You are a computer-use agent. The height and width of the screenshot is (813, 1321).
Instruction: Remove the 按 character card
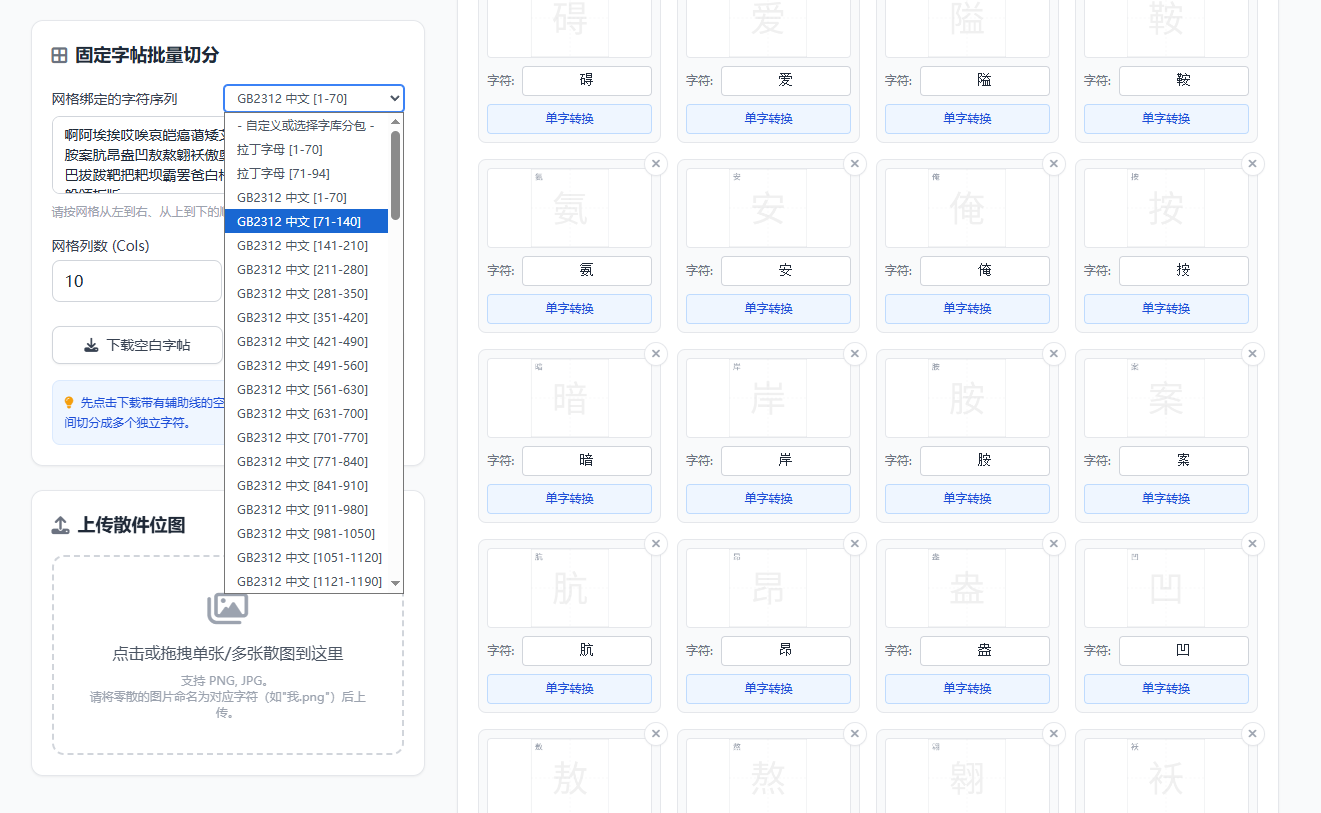point(1253,164)
